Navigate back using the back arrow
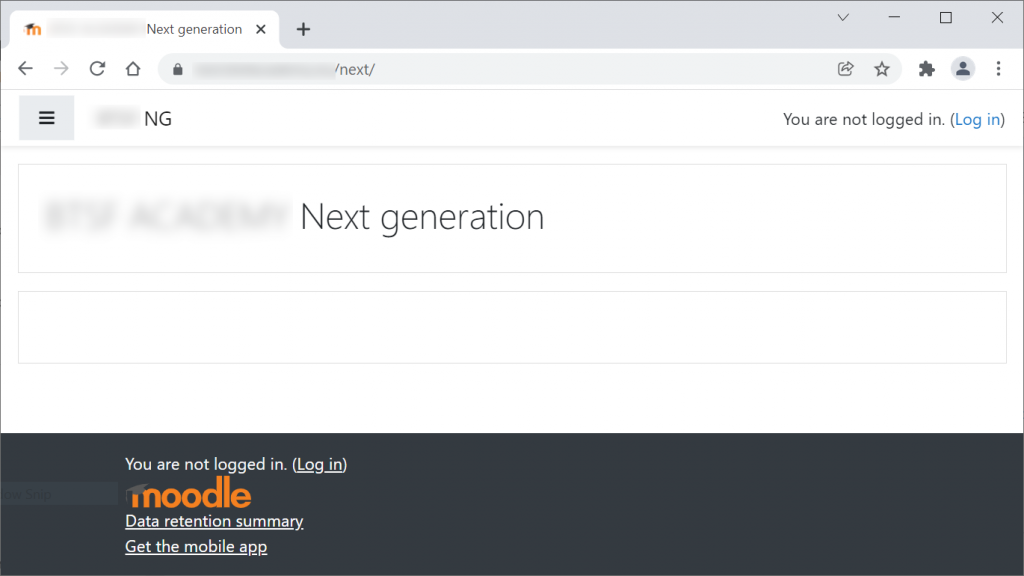The image size is (1024, 576). click(25, 69)
